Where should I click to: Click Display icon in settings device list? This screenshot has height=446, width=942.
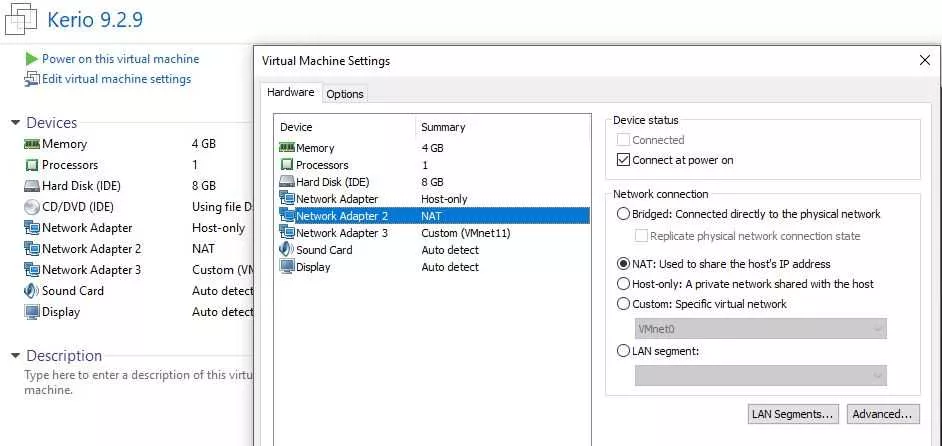click(x=287, y=267)
